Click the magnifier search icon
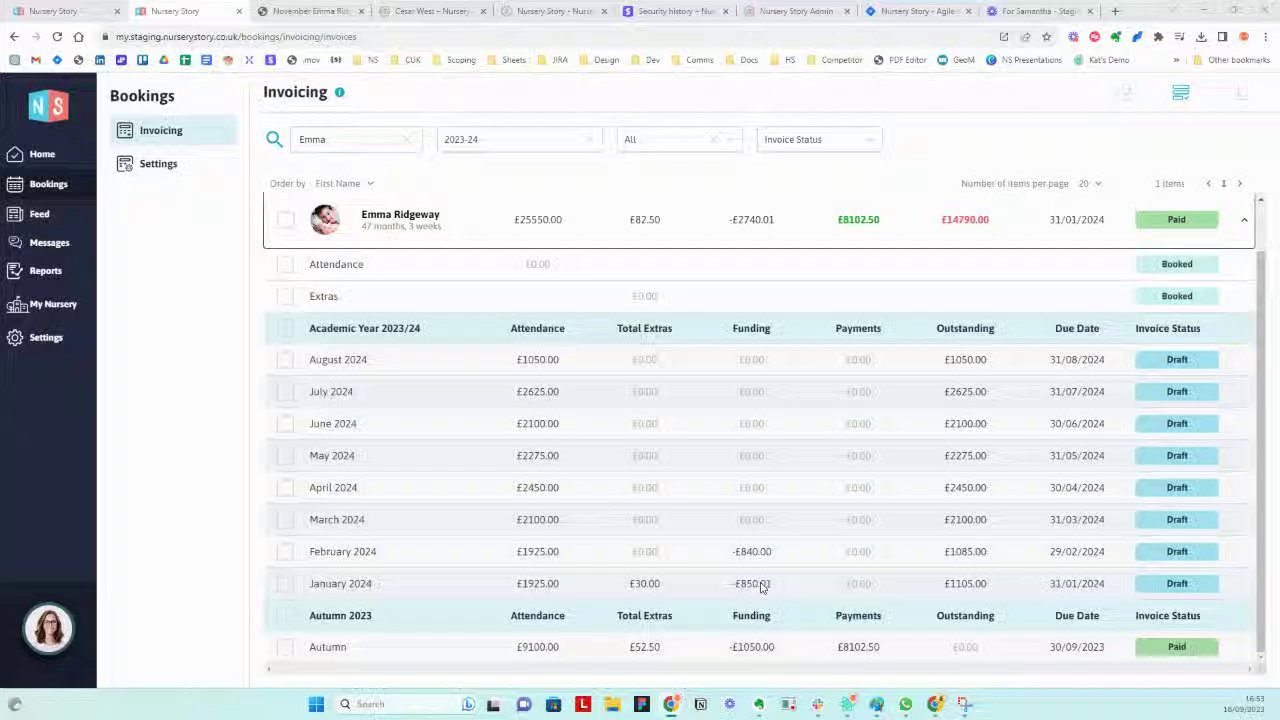This screenshot has width=1280, height=720. [274, 139]
